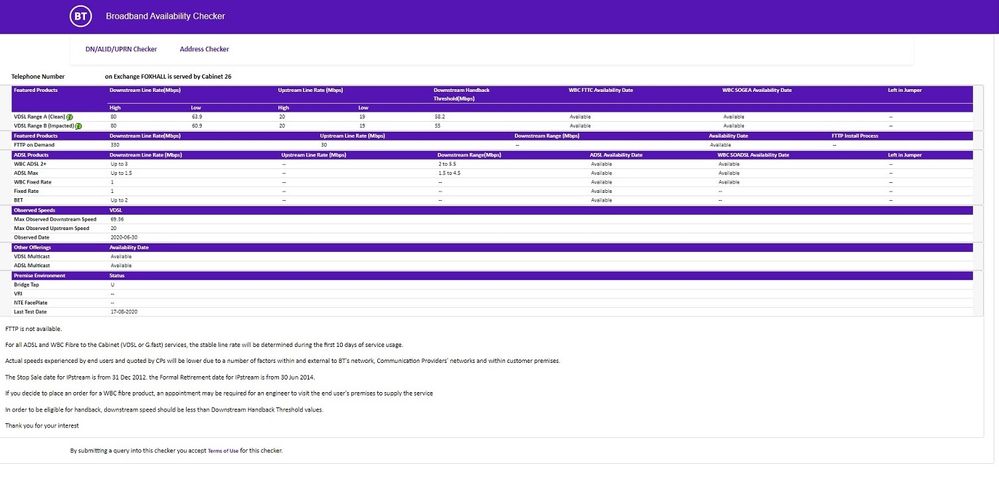The height and width of the screenshot is (484, 999).
Task: Click the FTTP on Demand row label
Action: pyautogui.click(x=34, y=145)
